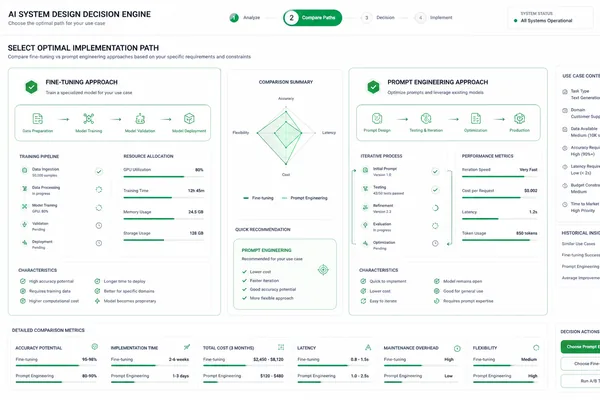
Task: Click the Task Type icon in Use Case panel
Action: pos(564,91)
